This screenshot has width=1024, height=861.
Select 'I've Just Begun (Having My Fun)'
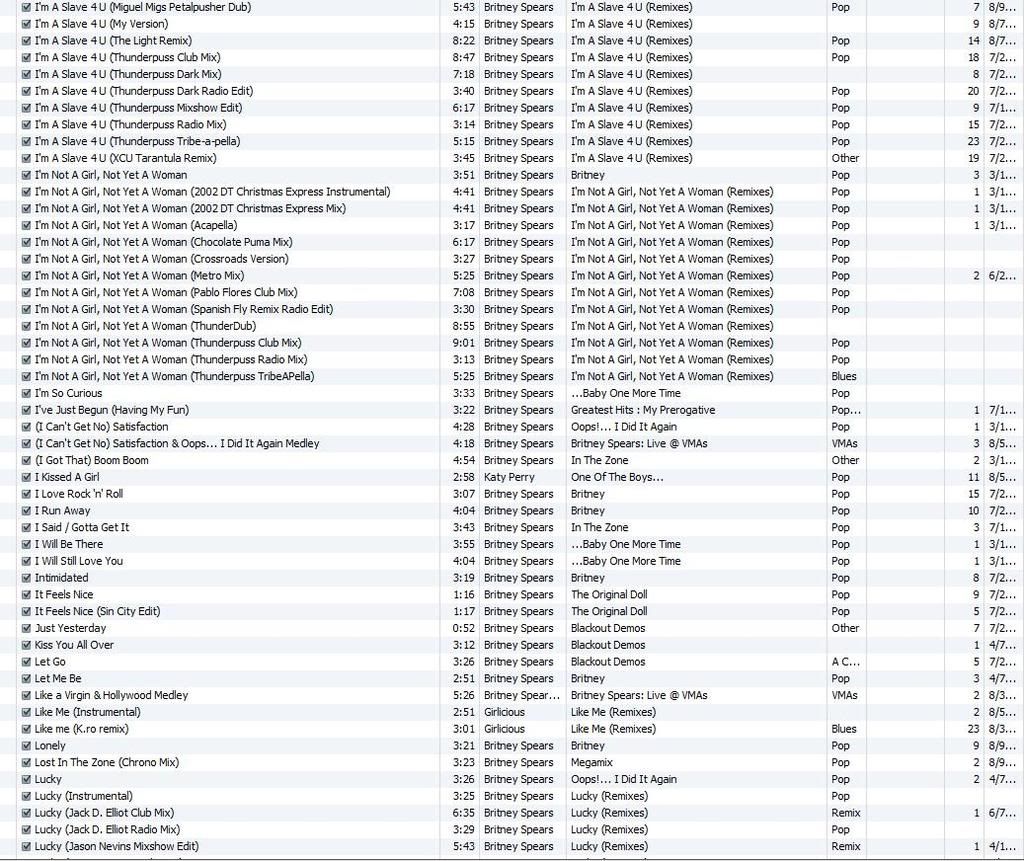[x=111, y=410]
